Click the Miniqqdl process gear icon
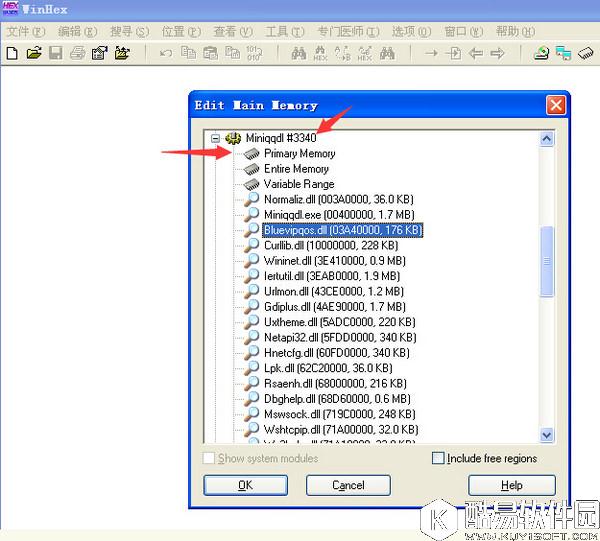600x541 pixels. point(234,138)
